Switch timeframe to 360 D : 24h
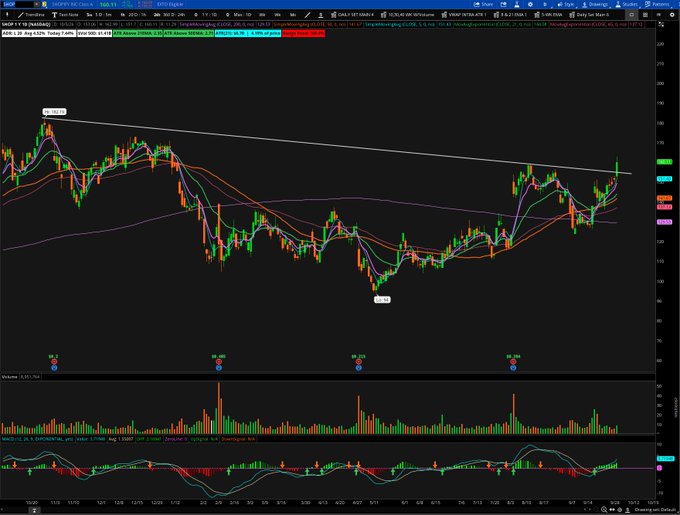Screen dimensions: 680x515 (170, 15)
